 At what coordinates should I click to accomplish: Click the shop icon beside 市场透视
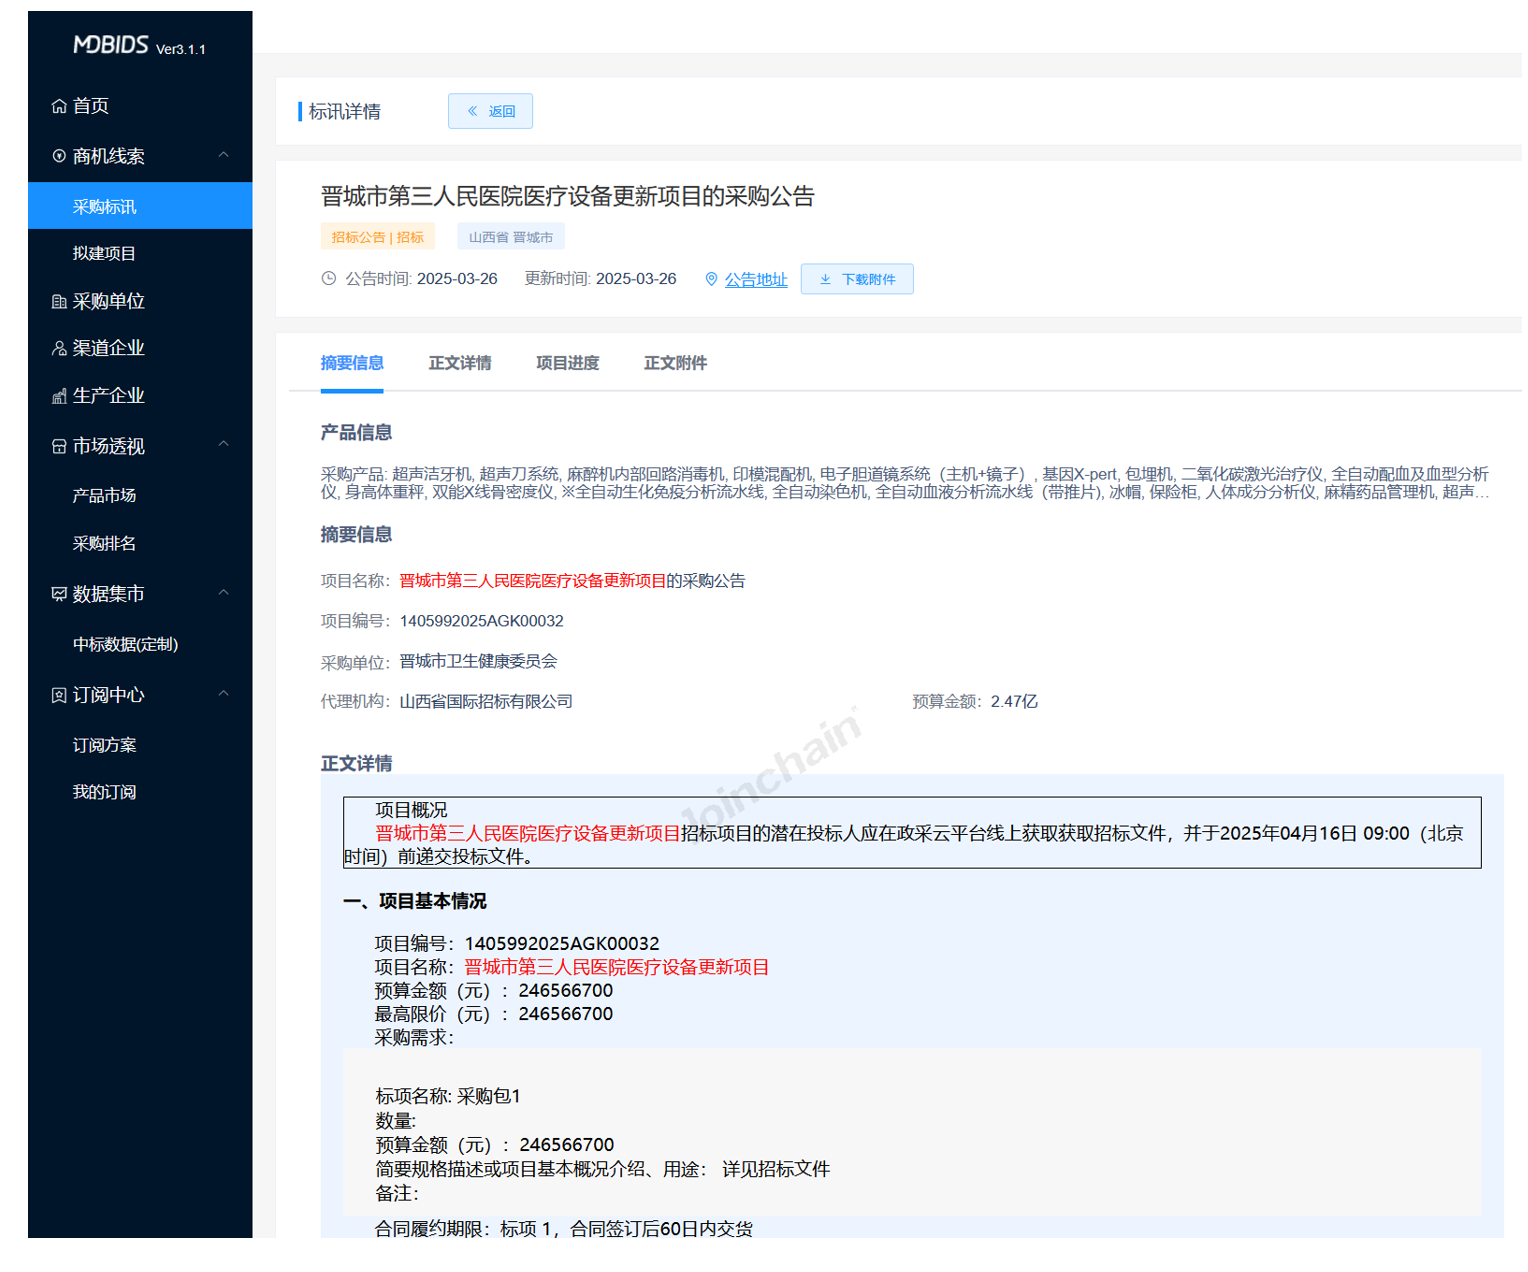tap(59, 446)
